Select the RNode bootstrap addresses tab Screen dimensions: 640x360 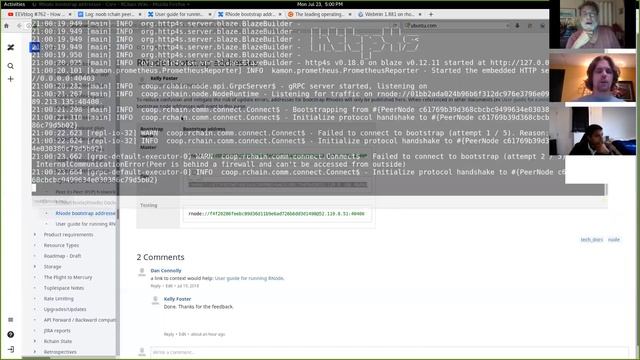pyautogui.click(x=249, y=14)
